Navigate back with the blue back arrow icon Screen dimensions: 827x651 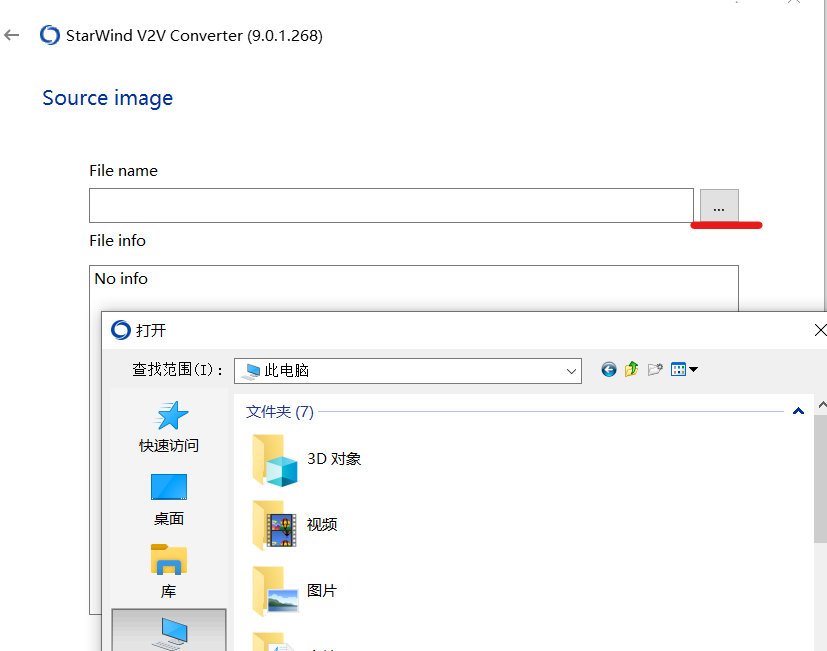(609, 369)
